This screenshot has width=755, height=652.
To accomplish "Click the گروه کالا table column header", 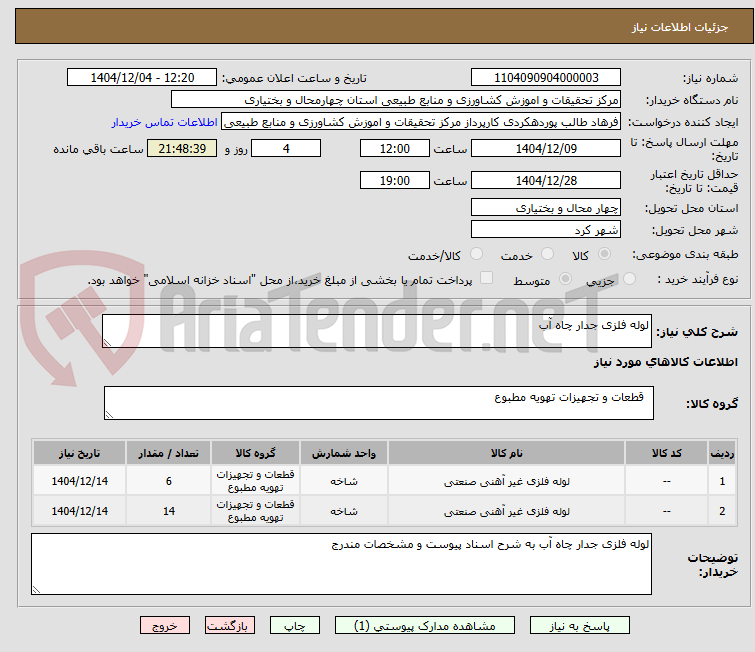I will tap(255, 453).
